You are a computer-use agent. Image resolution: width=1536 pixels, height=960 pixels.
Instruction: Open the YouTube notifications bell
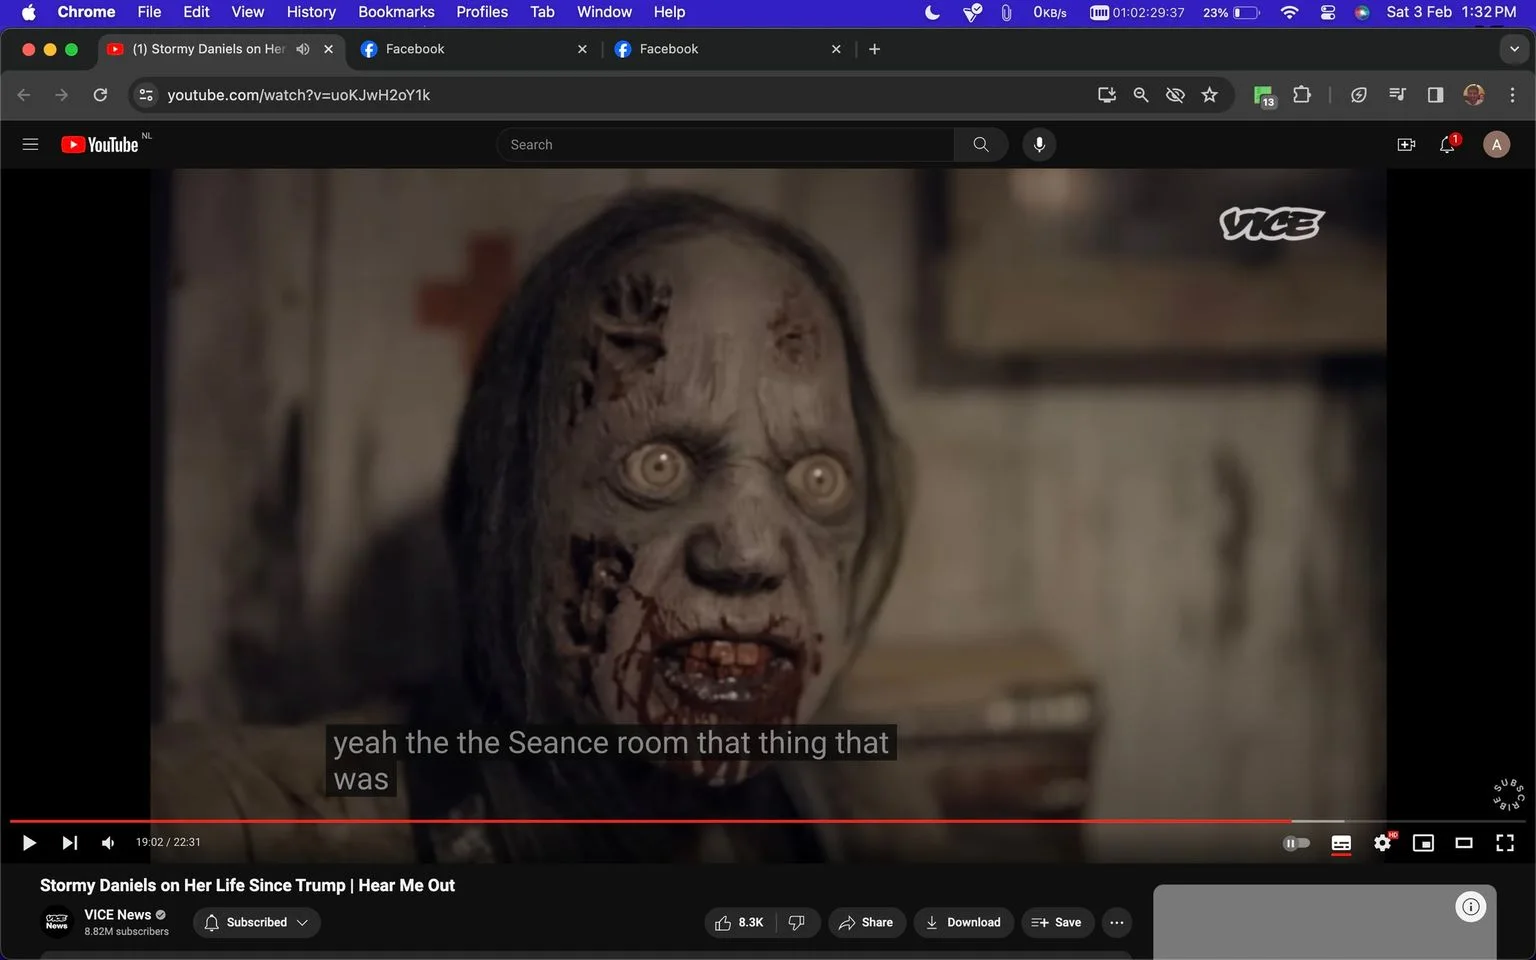pyautogui.click(x=1447, y=145)
